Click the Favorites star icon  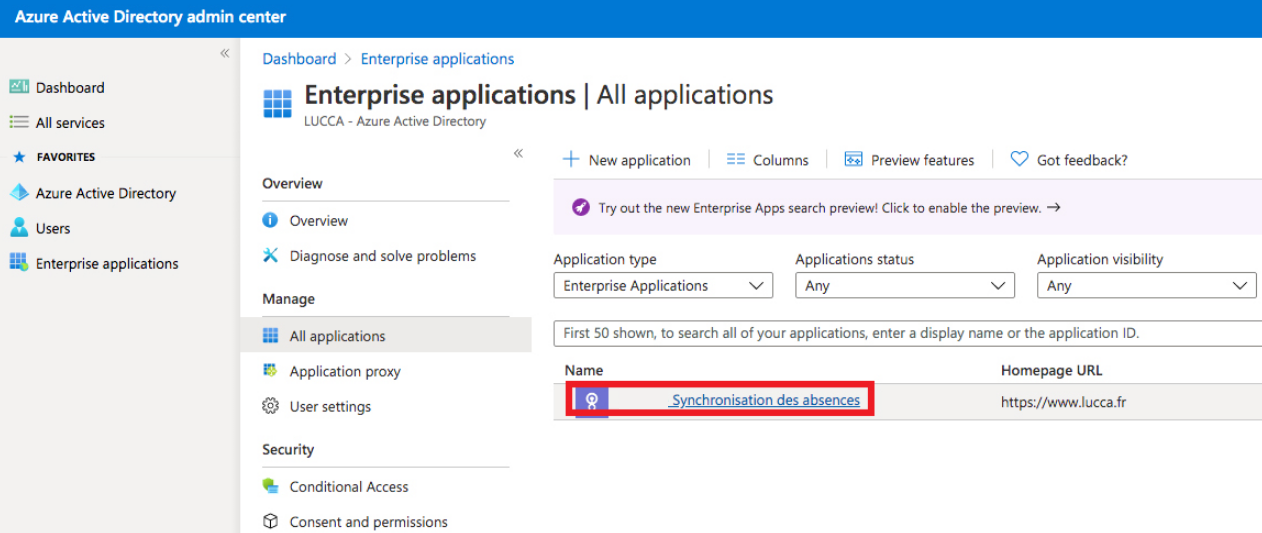[18, 157]
